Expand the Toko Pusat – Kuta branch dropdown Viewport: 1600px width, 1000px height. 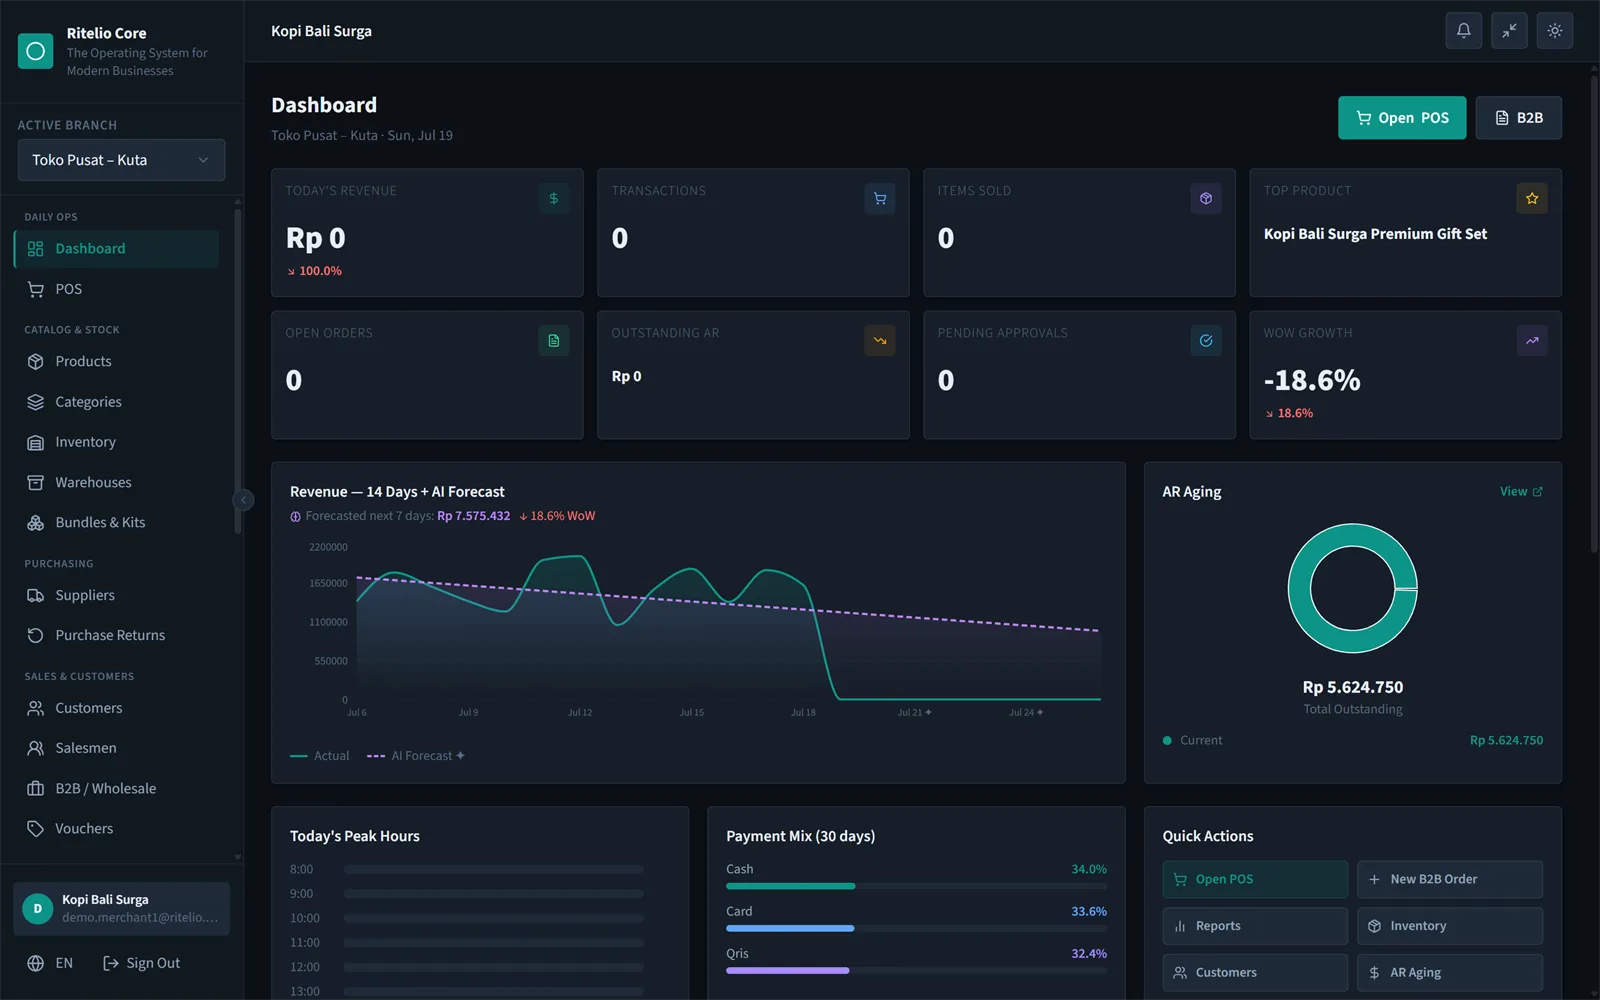121,160
